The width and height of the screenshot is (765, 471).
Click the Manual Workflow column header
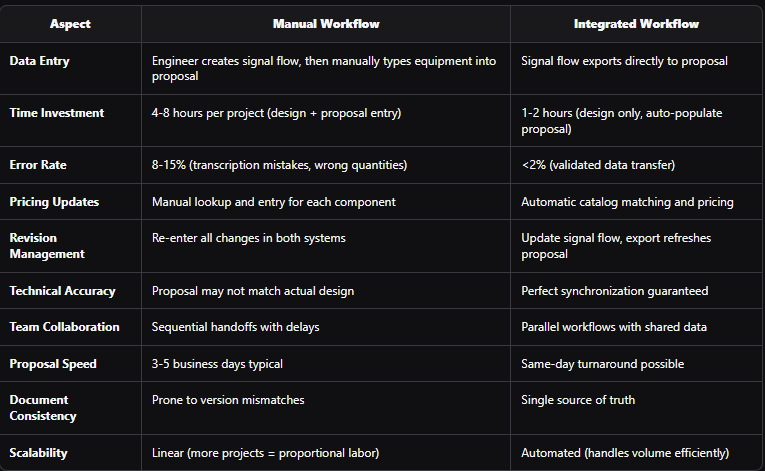pos(325,23)
